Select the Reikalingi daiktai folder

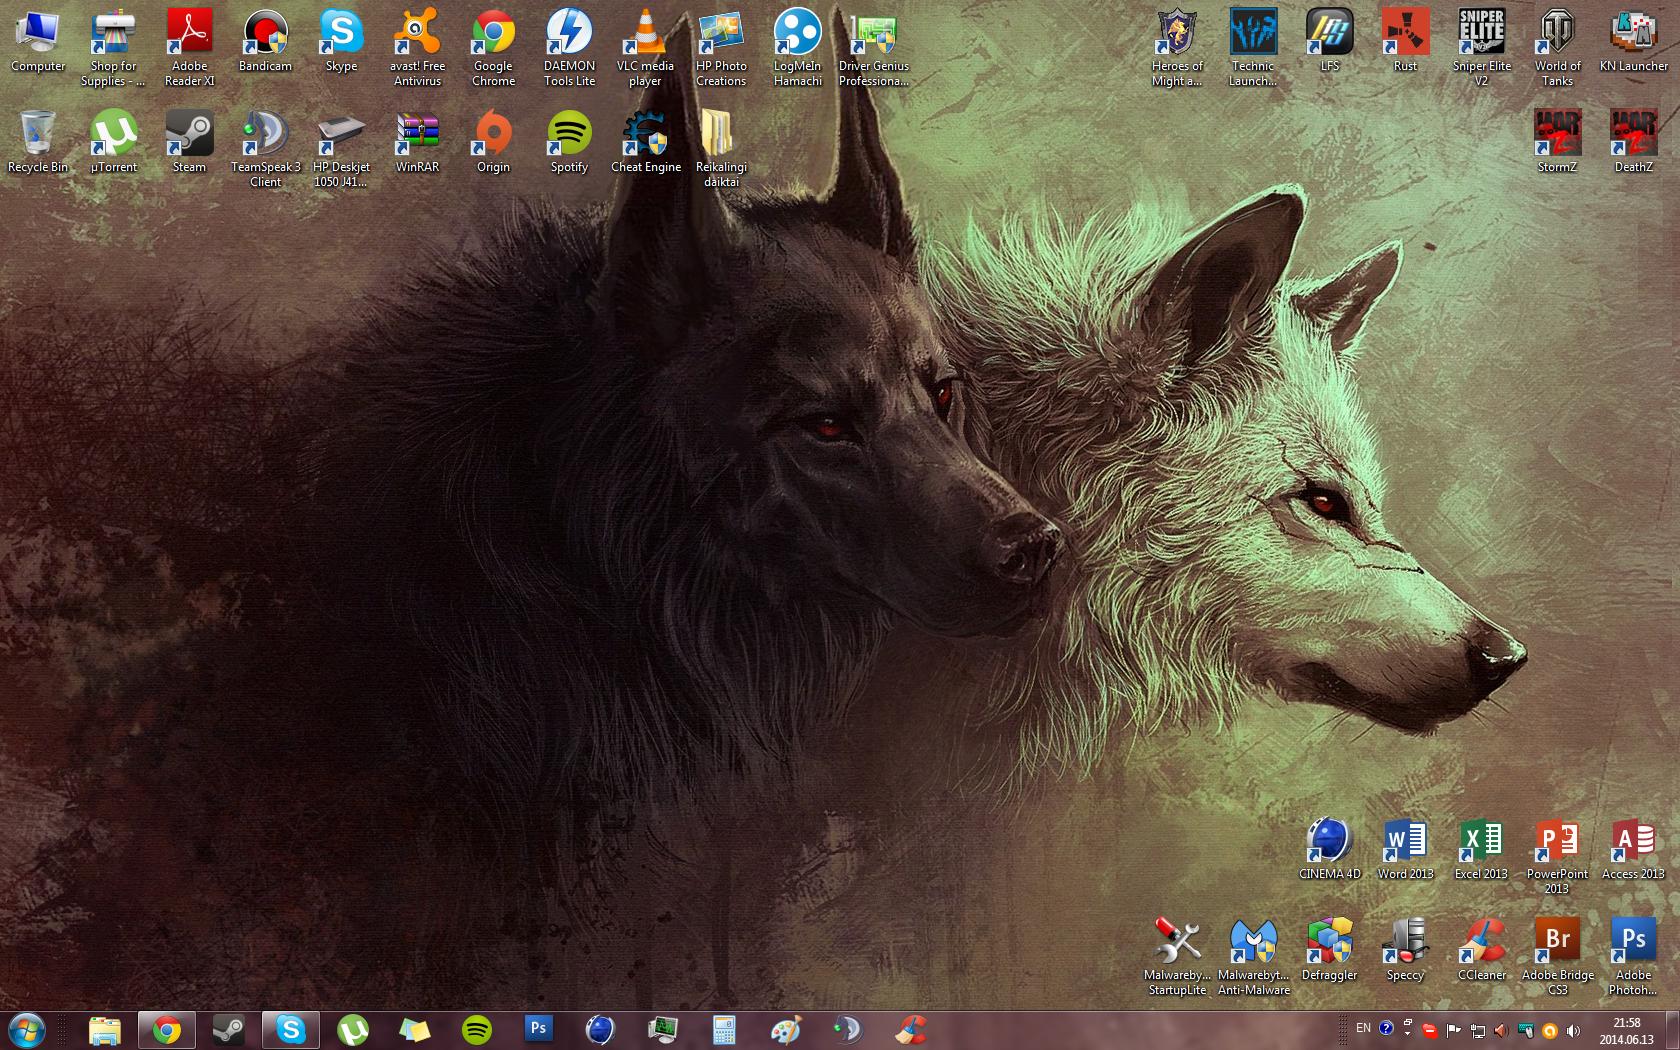point(722,150)
